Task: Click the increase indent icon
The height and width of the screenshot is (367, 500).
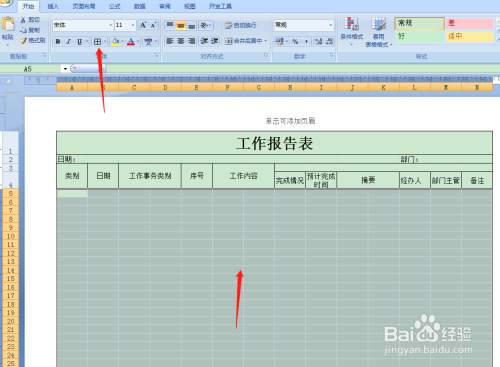Action: [215, 41]
